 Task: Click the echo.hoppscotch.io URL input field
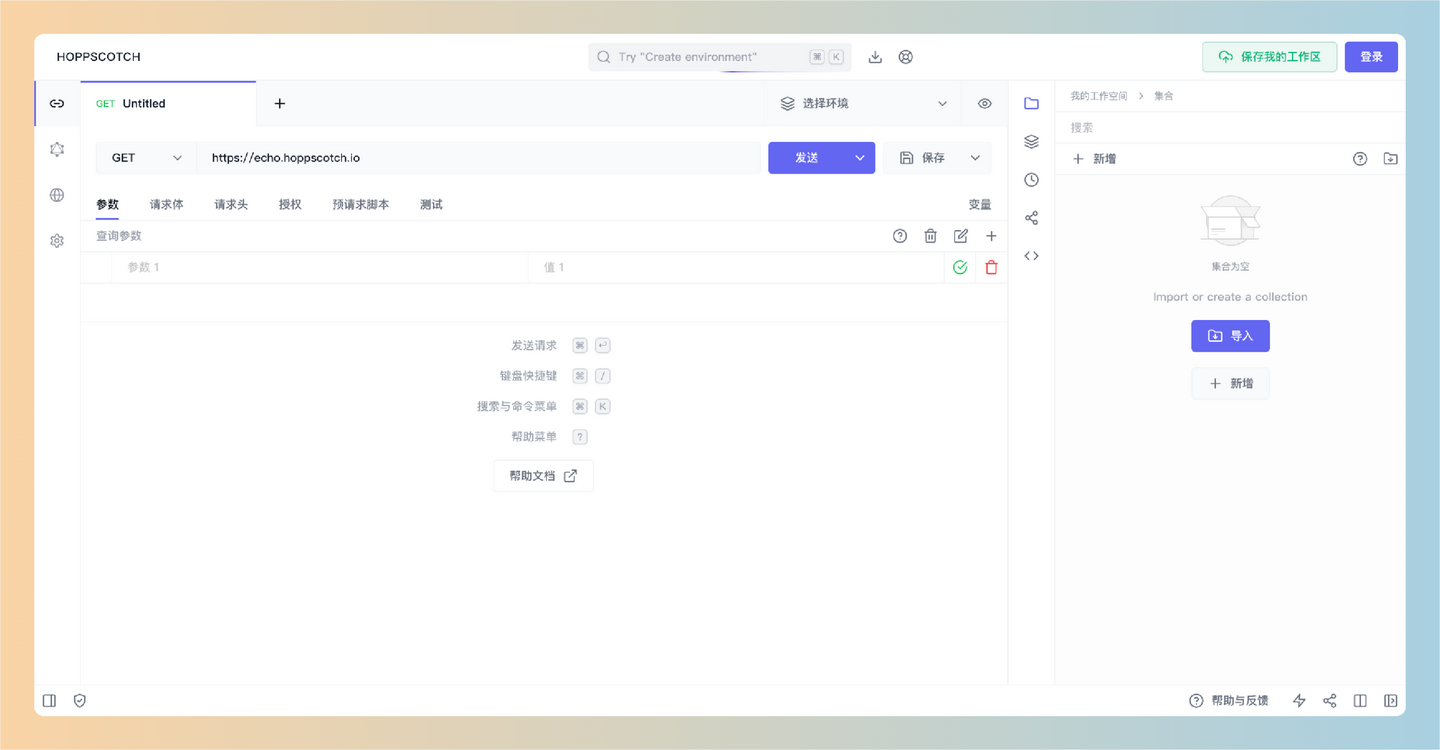(400, 157)
